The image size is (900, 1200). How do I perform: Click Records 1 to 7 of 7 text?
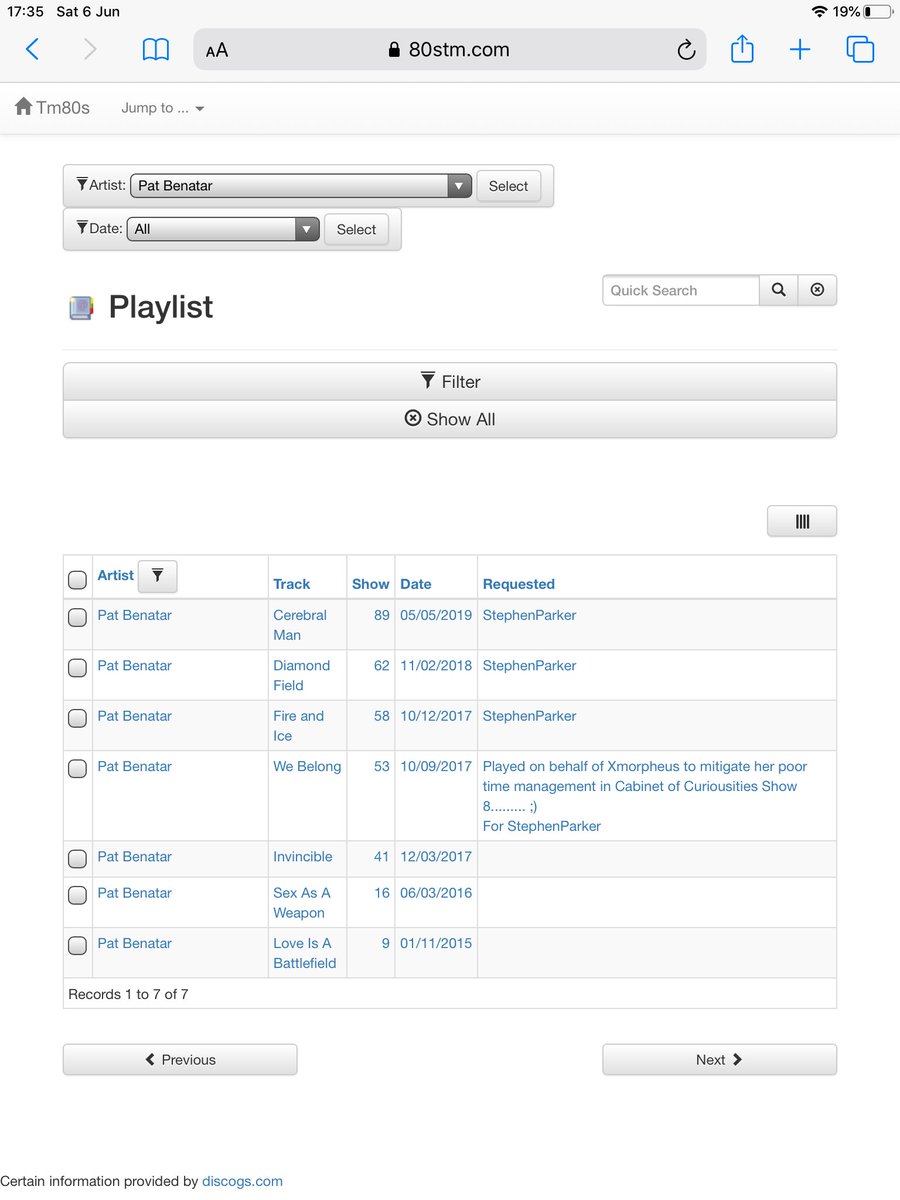tap(128, 994)
